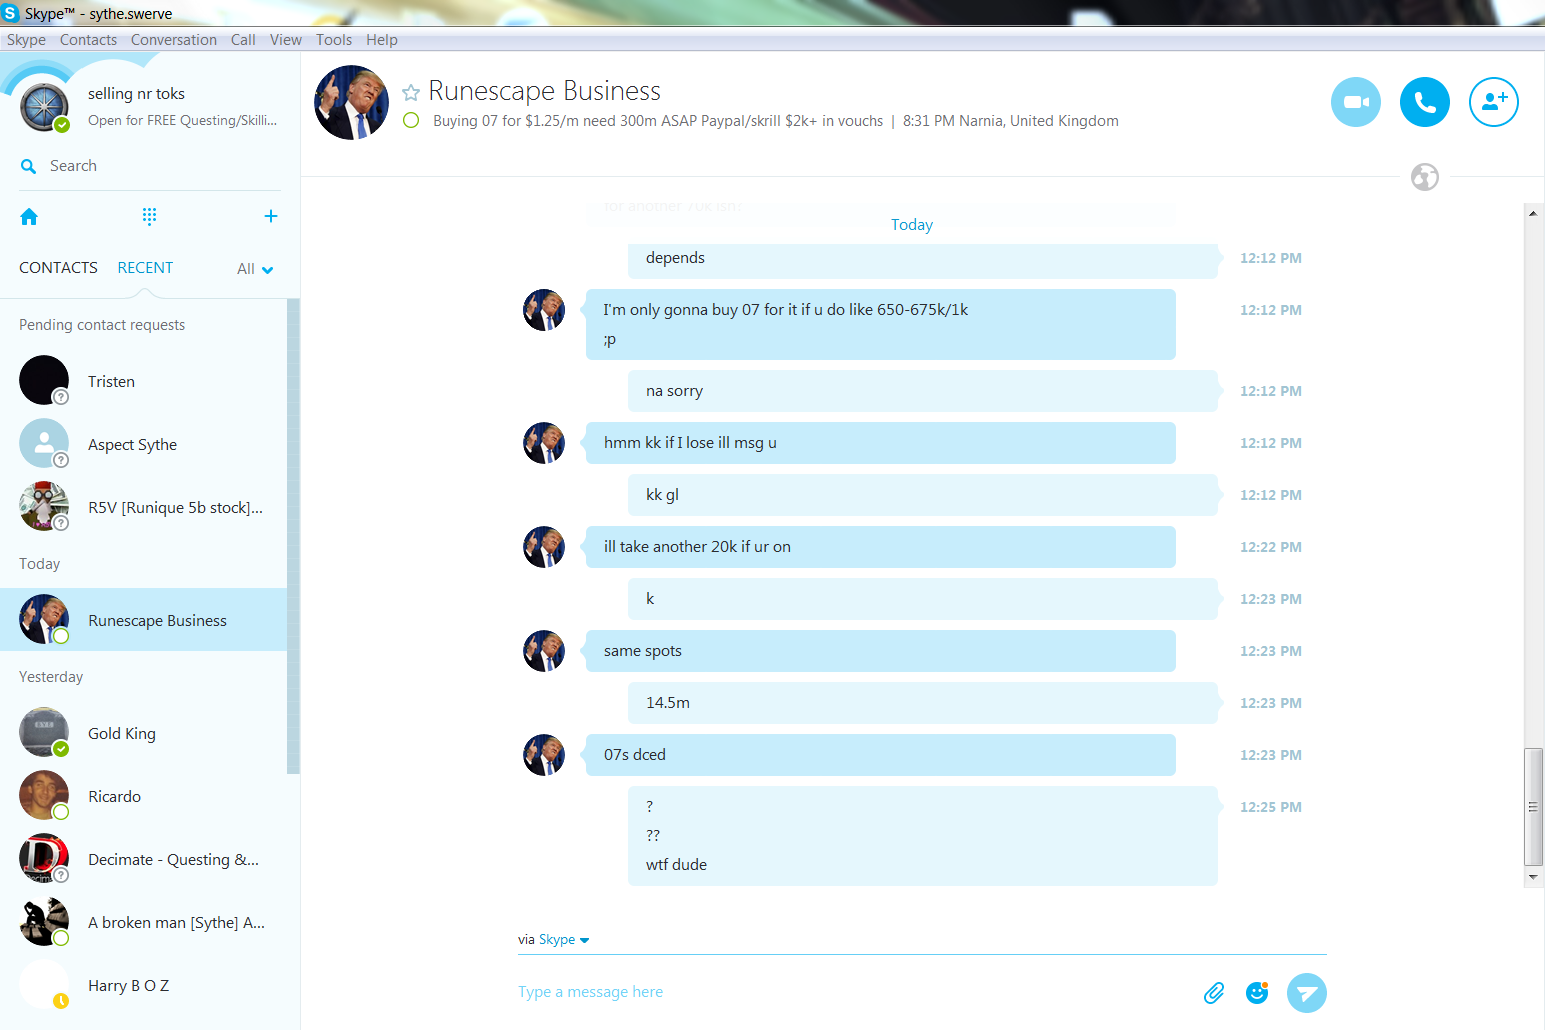Click the A broken man contact avatar
The height and width of the screenshot is (1030, 1545).
44,921
